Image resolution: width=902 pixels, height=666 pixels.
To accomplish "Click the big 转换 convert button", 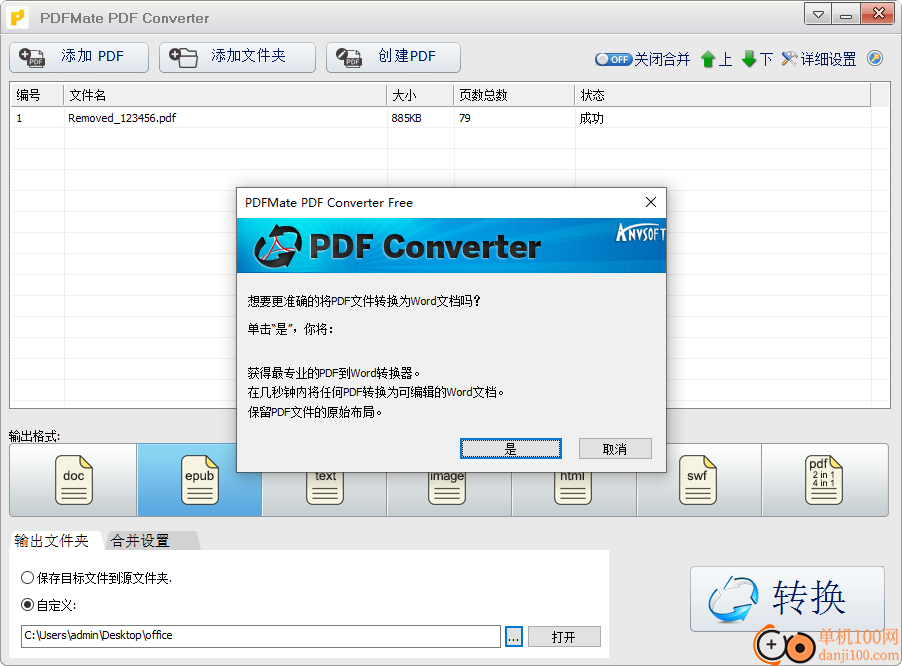I will pyautogui.click(x=787, y=599).
